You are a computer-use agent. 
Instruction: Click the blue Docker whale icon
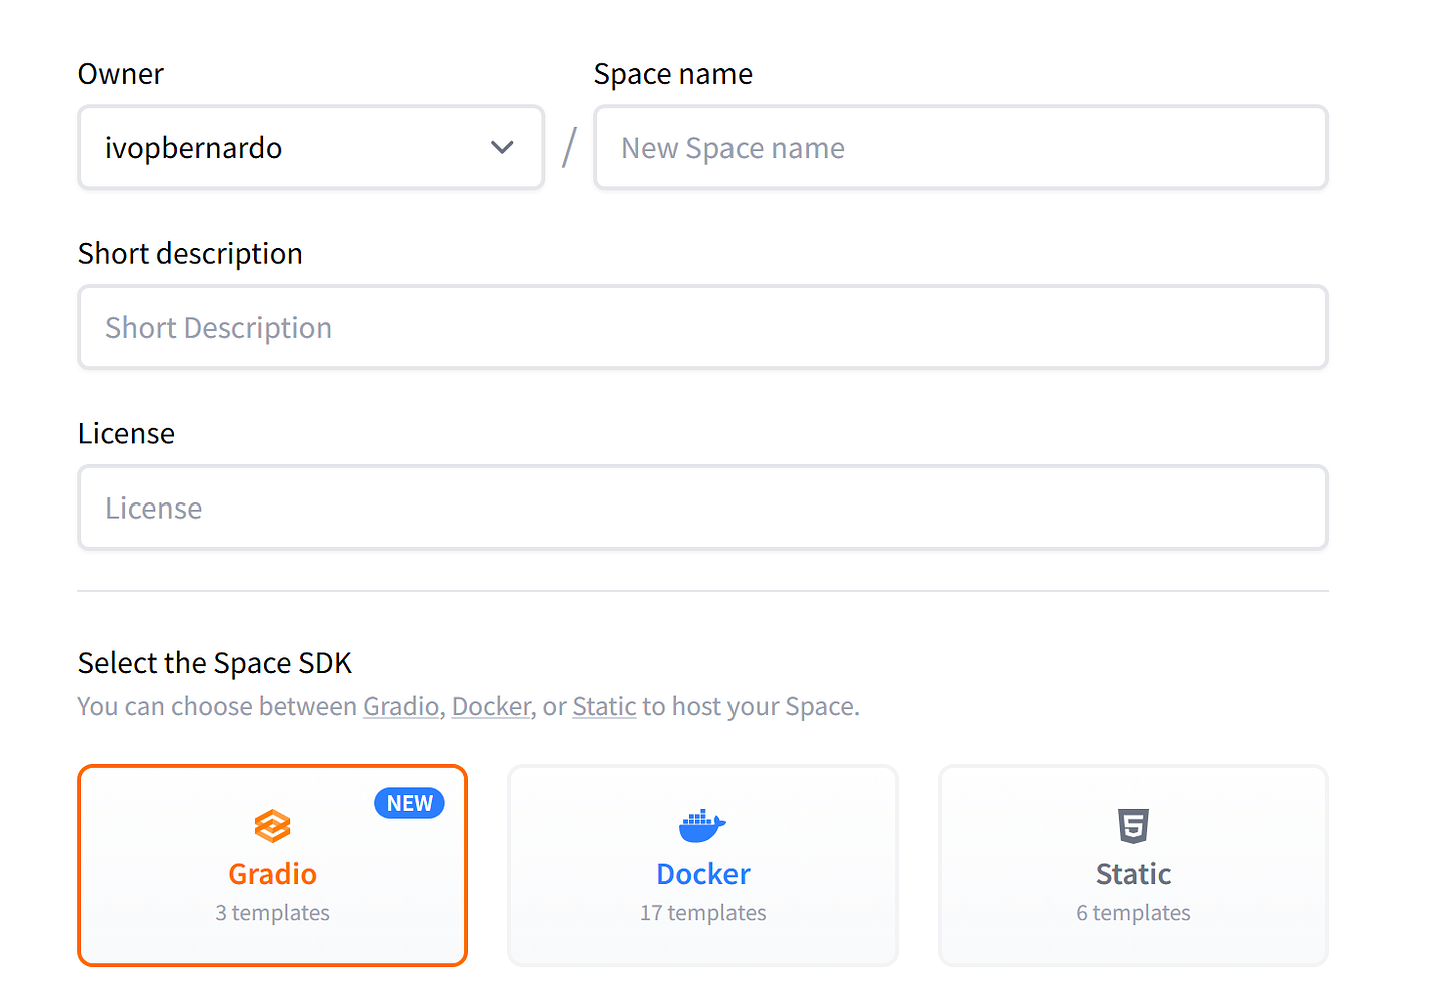[702, 826]
